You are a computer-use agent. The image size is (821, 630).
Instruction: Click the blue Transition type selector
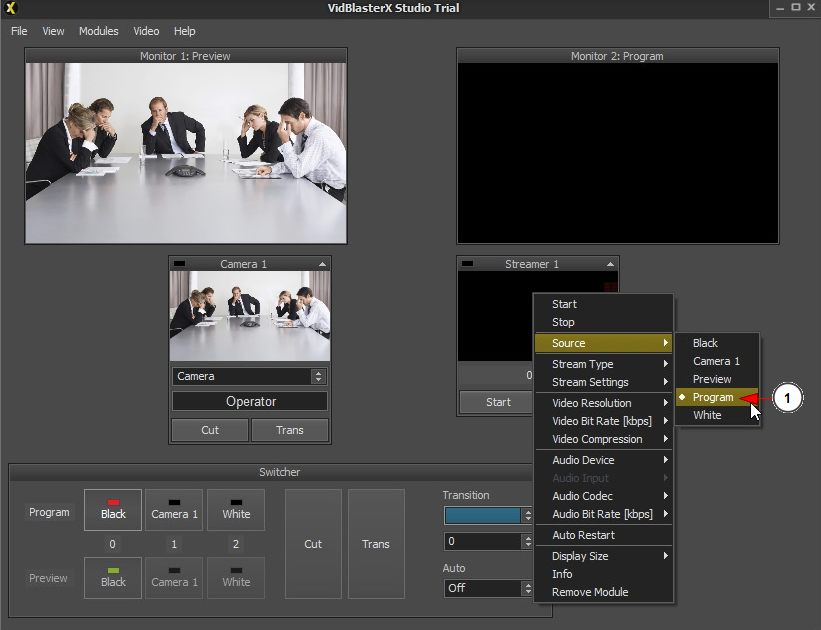click(x=482, y=515)
